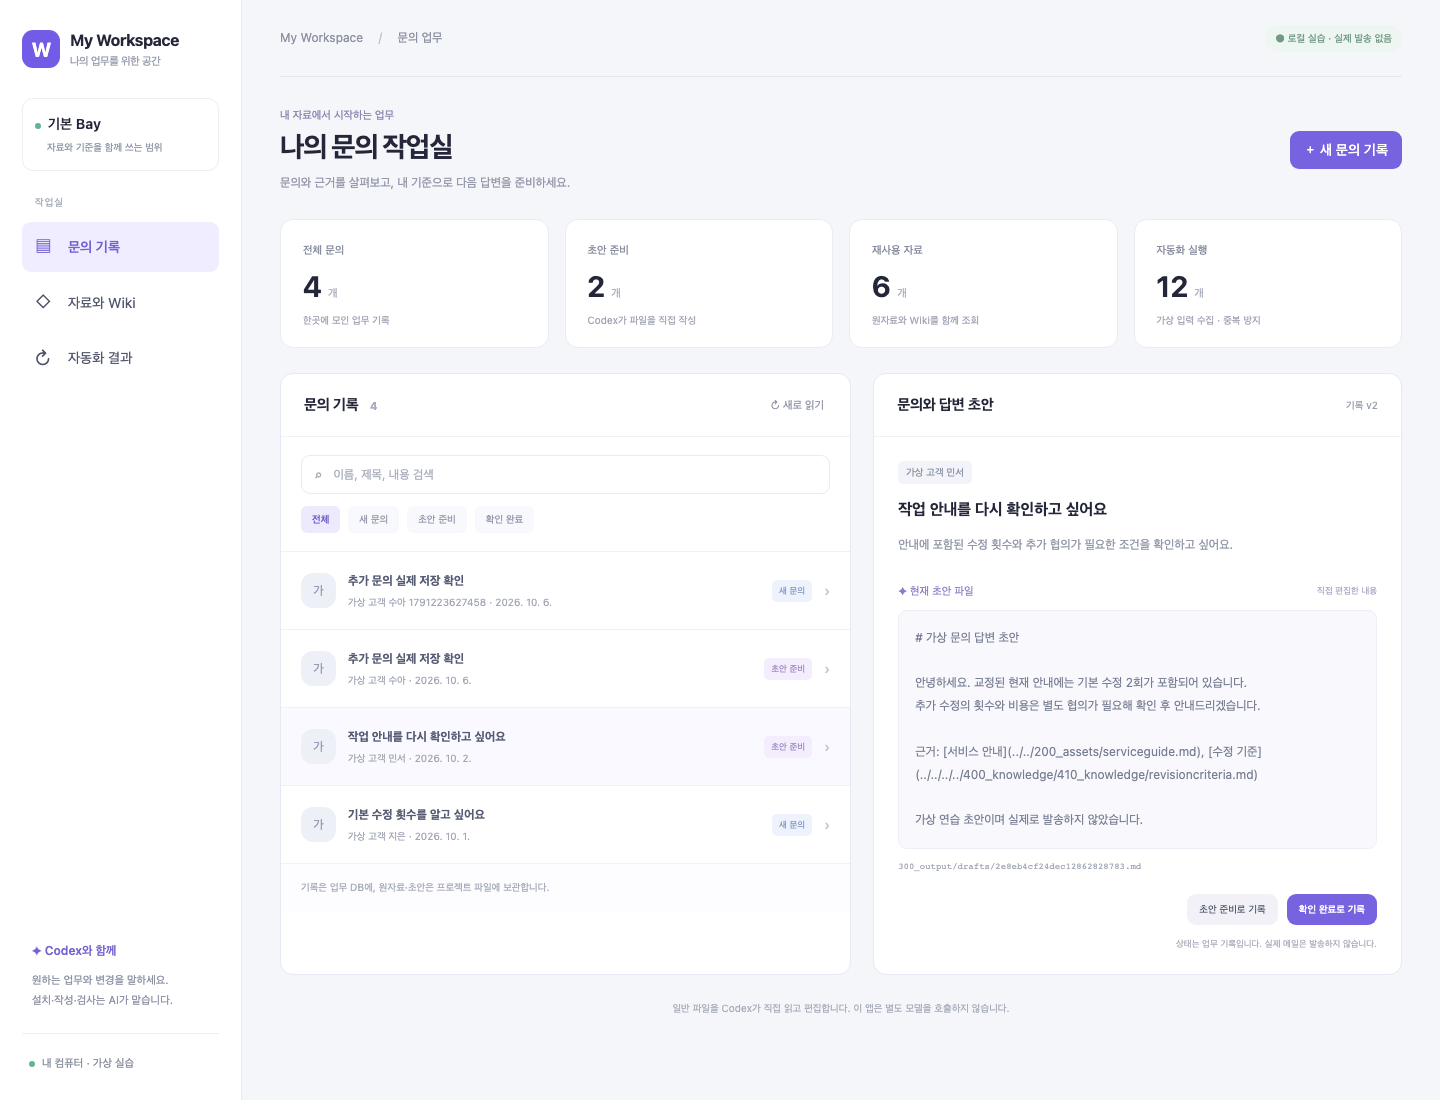Viewport: 1440px width, 1100px height.
Task: Expand the 가상 고객 수아 · 2026. 10. 6. 초안 준비 row chevron
Action: point(827,670)
